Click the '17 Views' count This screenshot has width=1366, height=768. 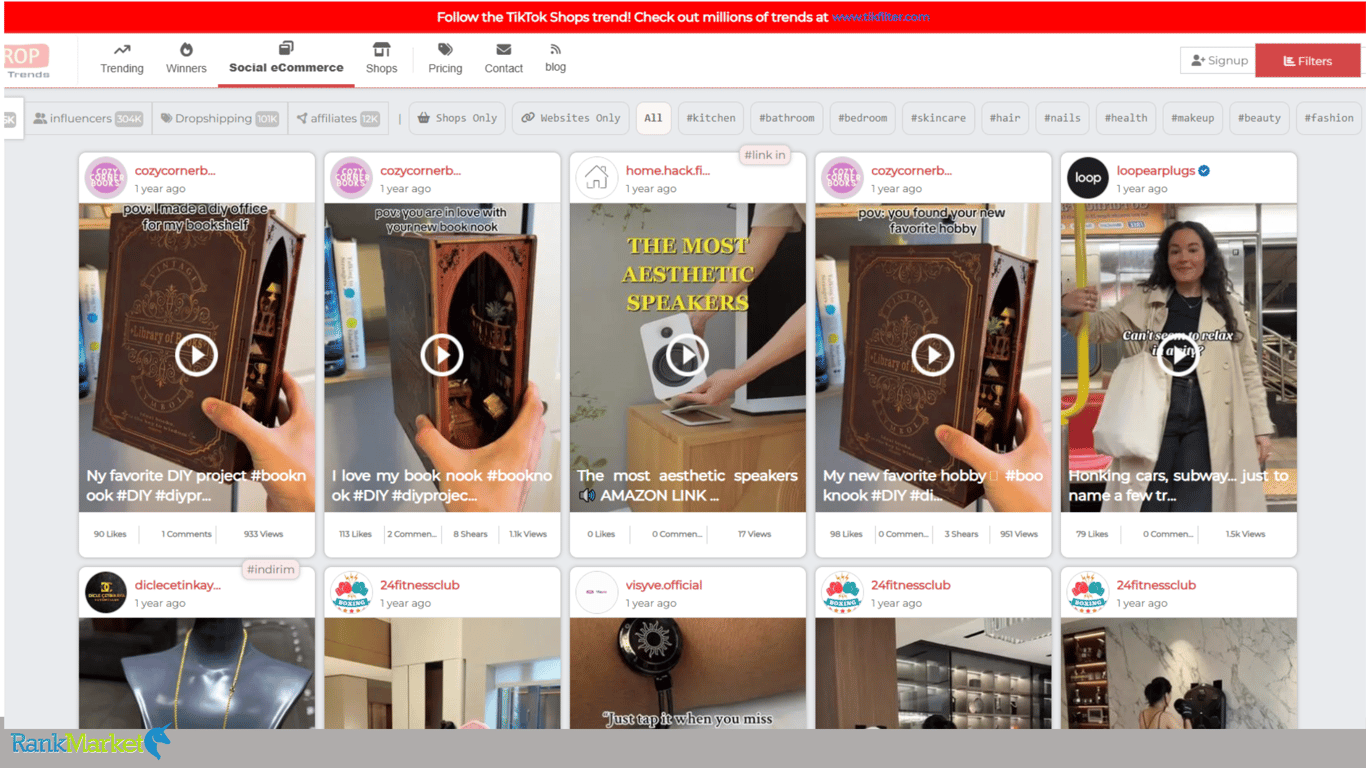click(x=755, y=534)
